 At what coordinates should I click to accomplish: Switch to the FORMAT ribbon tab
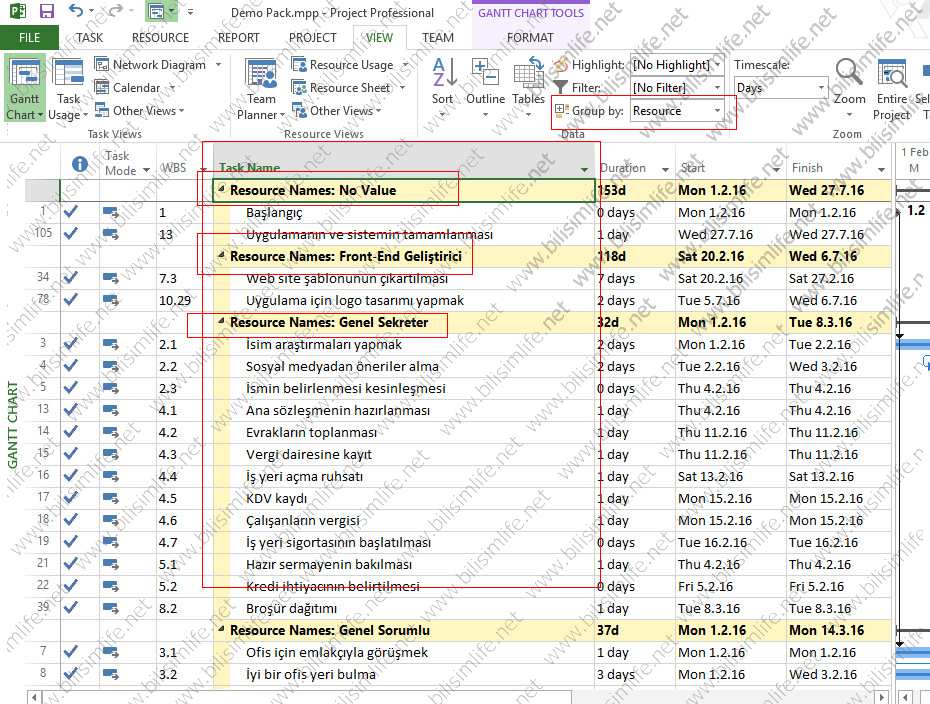click(530, 37)
